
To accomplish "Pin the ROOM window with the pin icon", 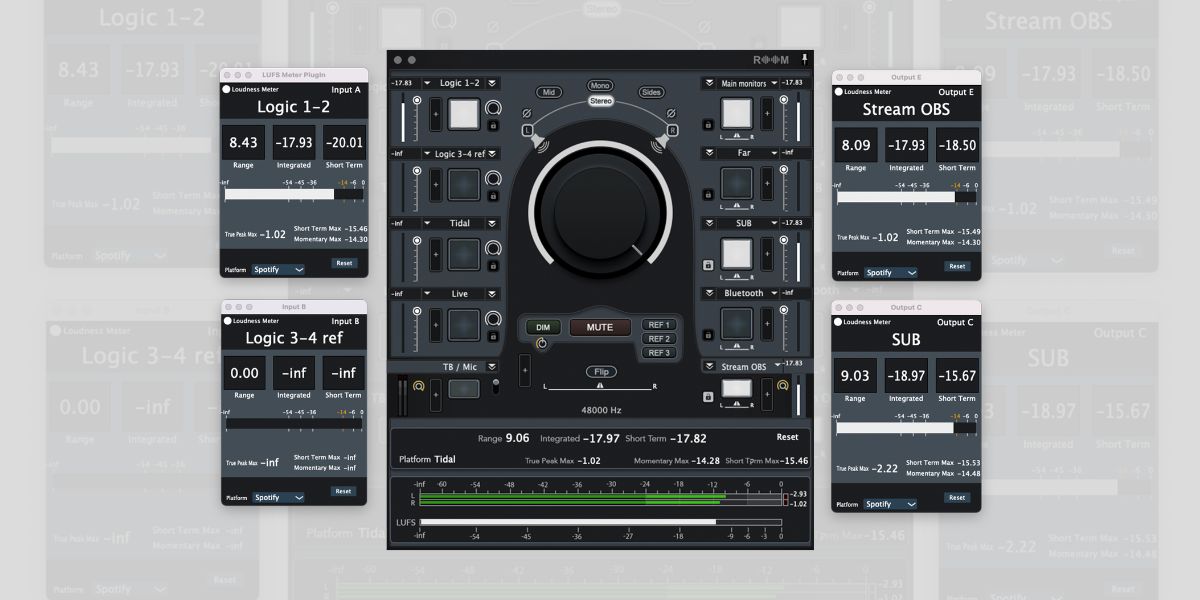I will [x=802, y=60].
